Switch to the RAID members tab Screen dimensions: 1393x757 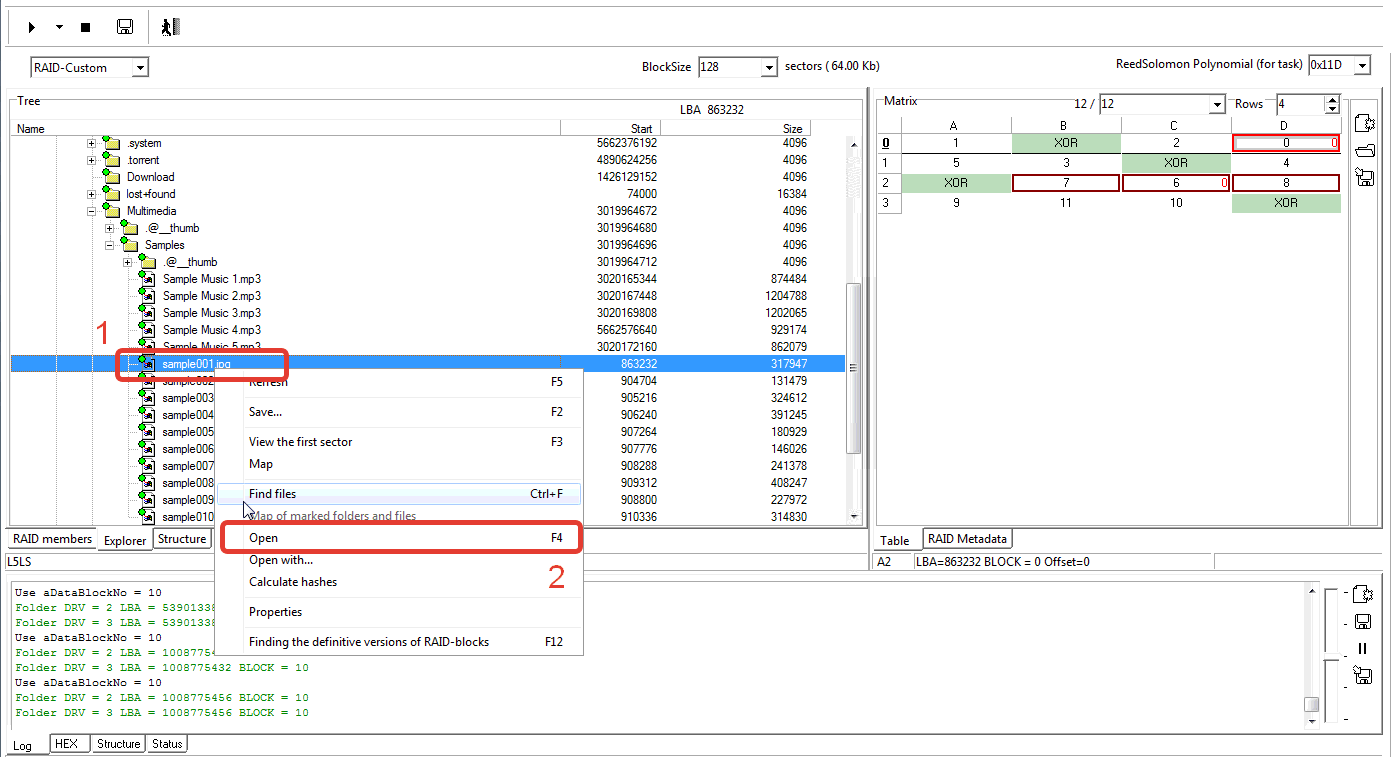pos(52,539)
